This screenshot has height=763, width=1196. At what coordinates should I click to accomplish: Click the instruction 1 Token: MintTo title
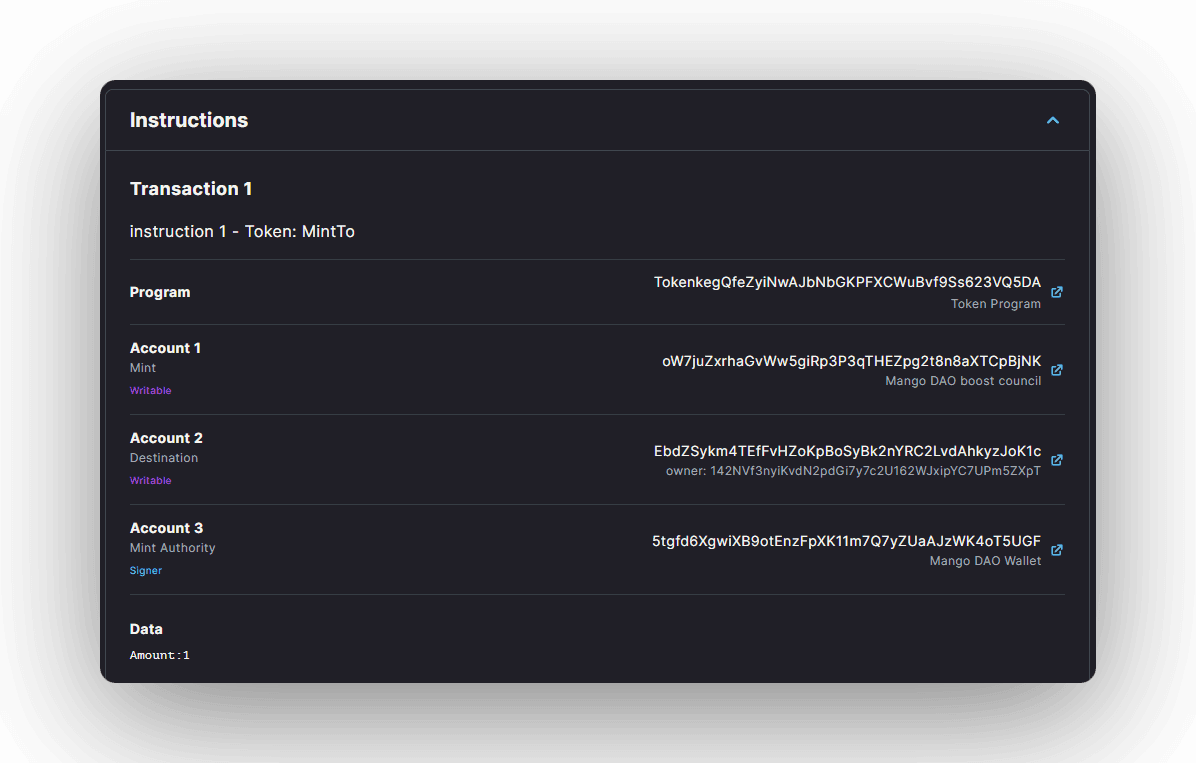(x=242, y=232)
